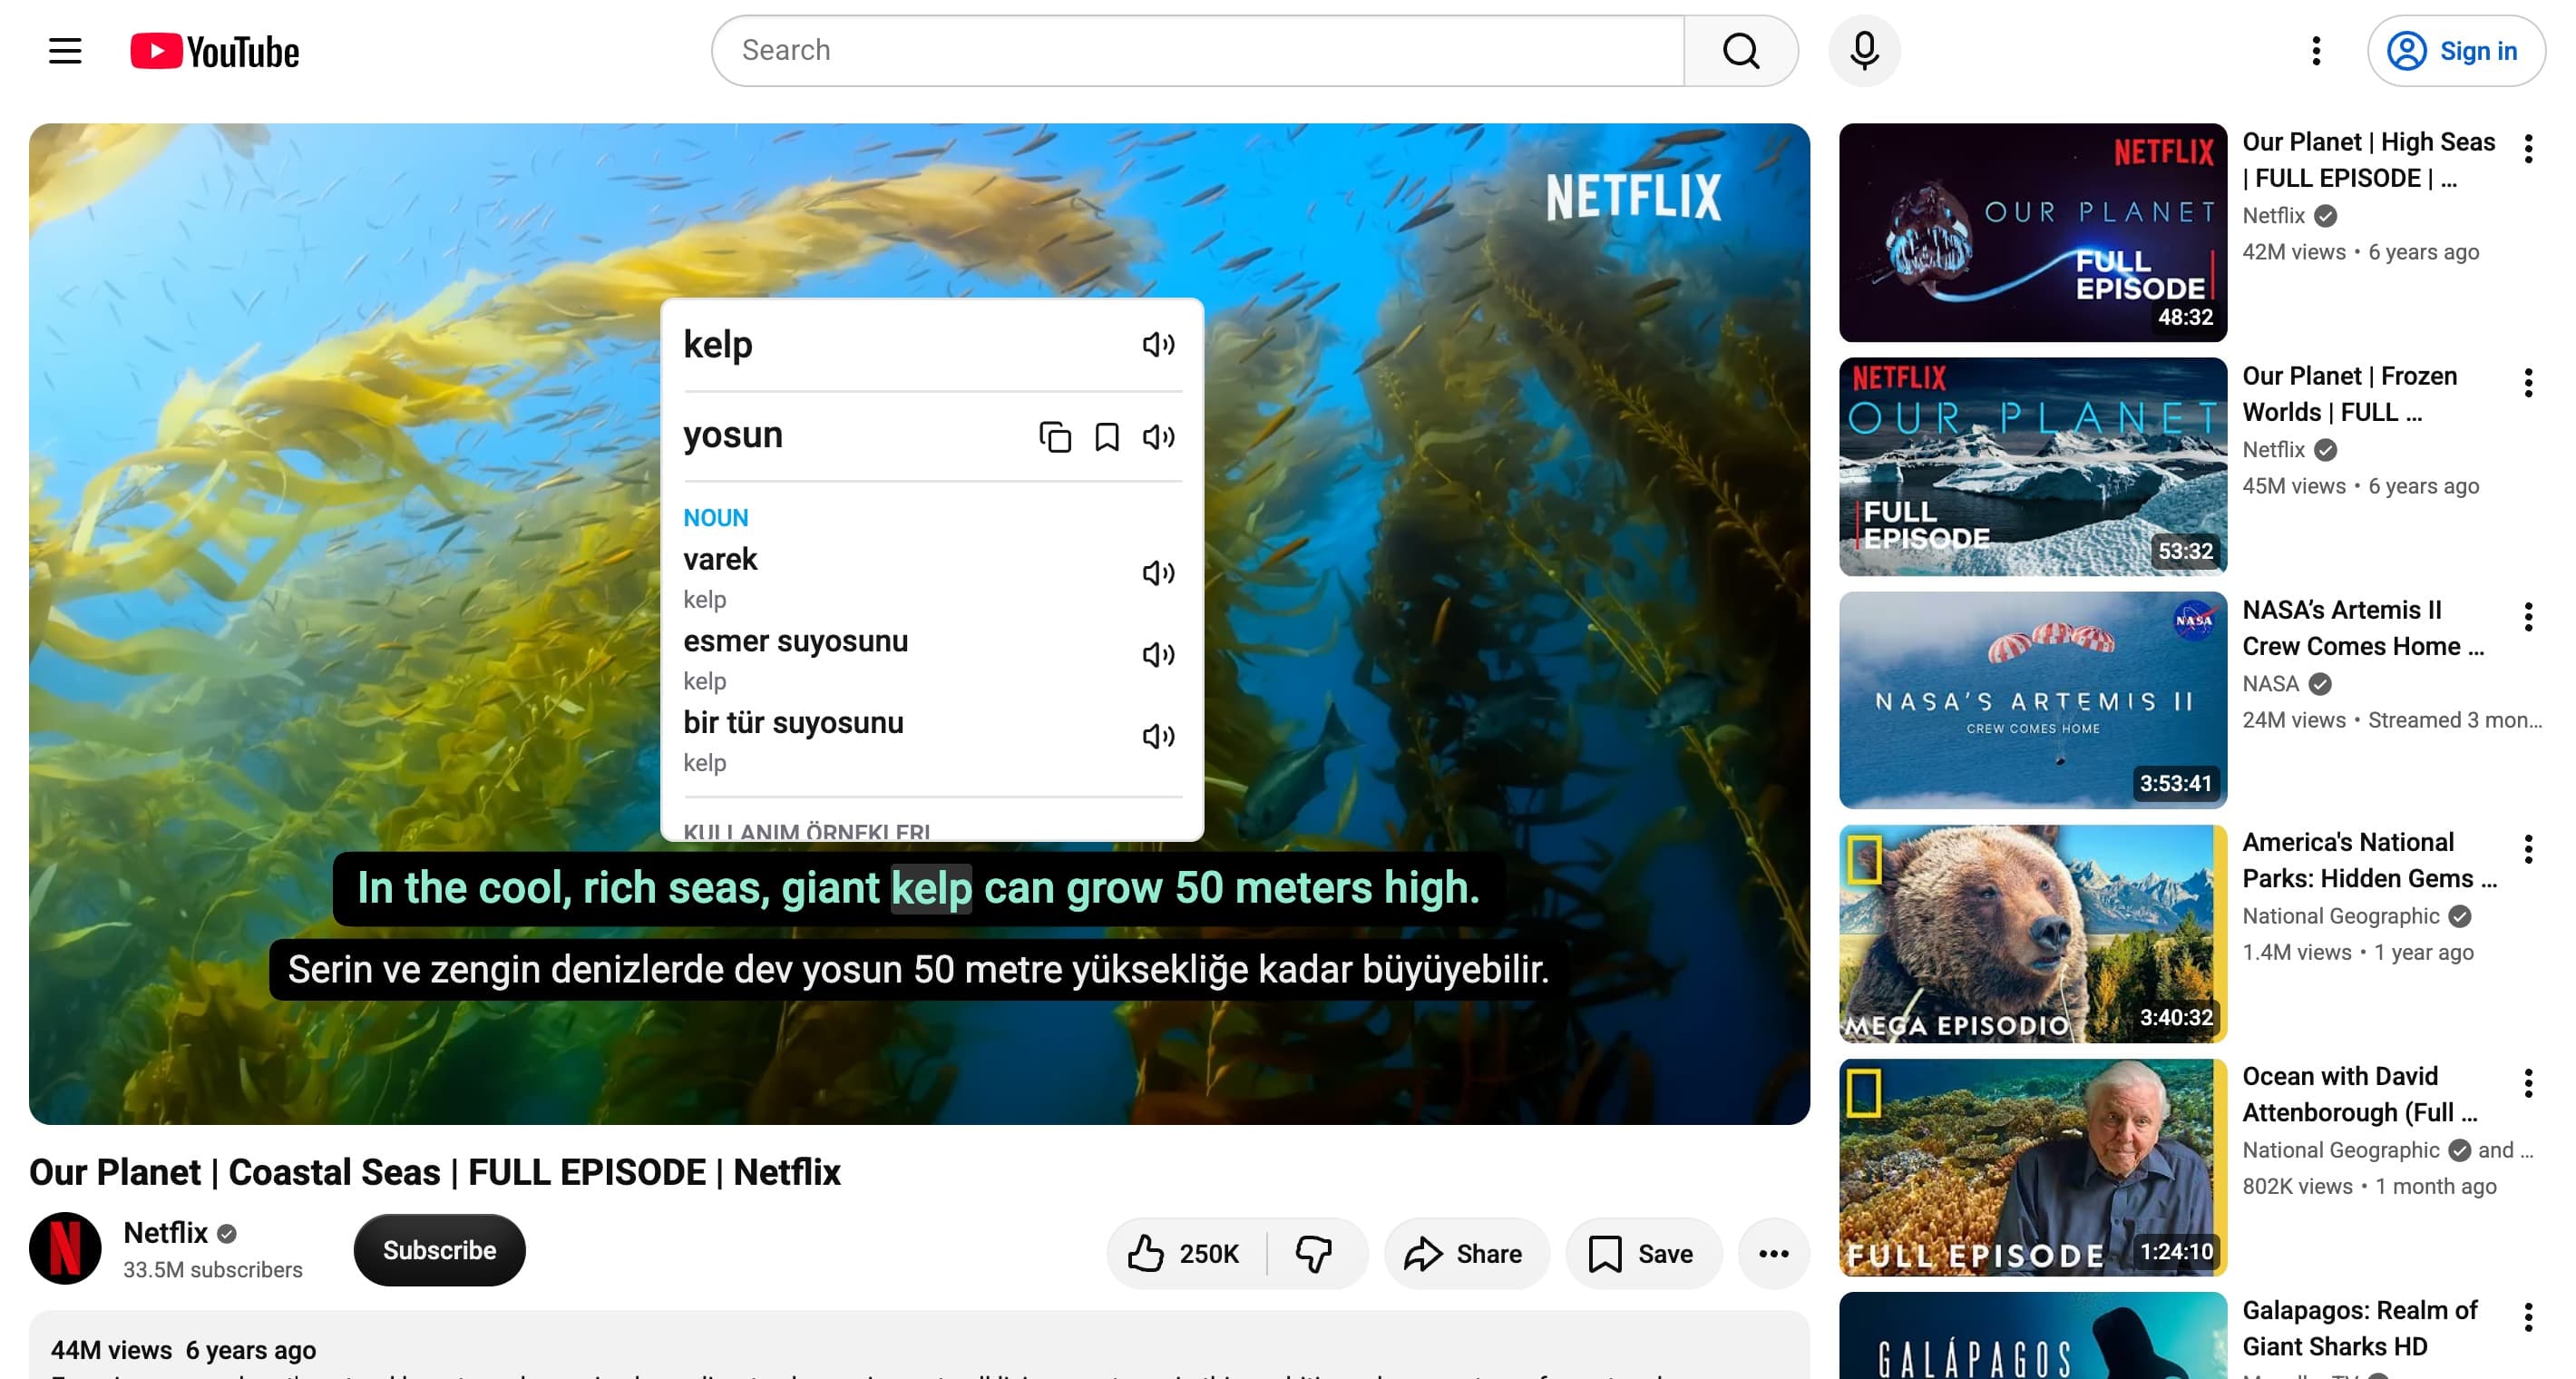Image resolution: width=2576 pixels, height=1379 pixels.
Task: Save the video to a playlist
Action: pos(1643,1254)
